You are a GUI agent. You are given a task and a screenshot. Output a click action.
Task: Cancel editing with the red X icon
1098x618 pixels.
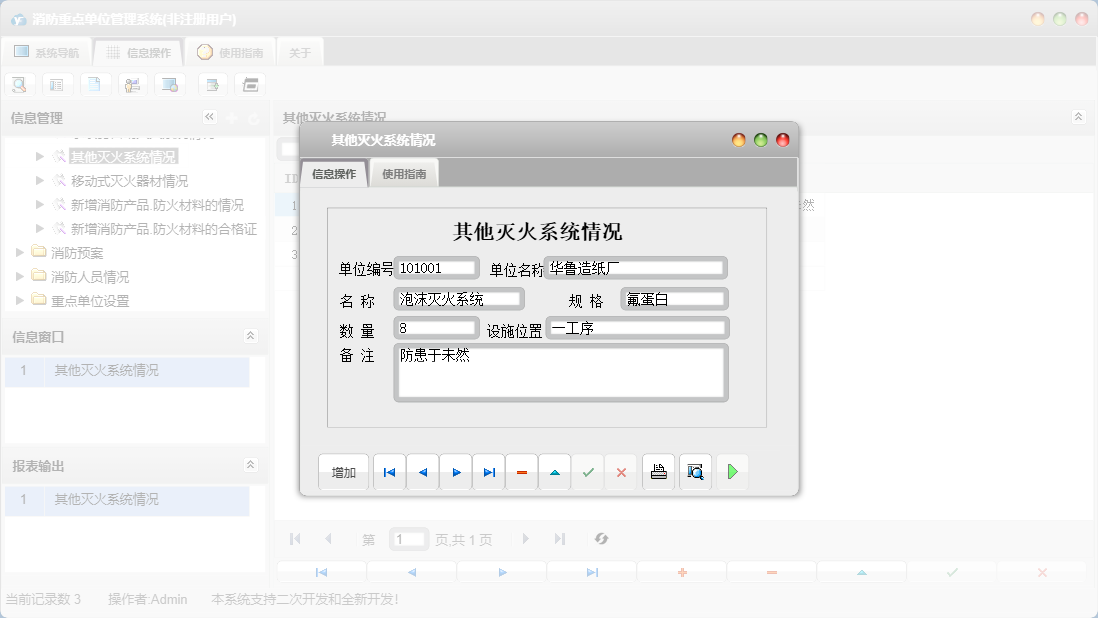click(x=621, y=471)
